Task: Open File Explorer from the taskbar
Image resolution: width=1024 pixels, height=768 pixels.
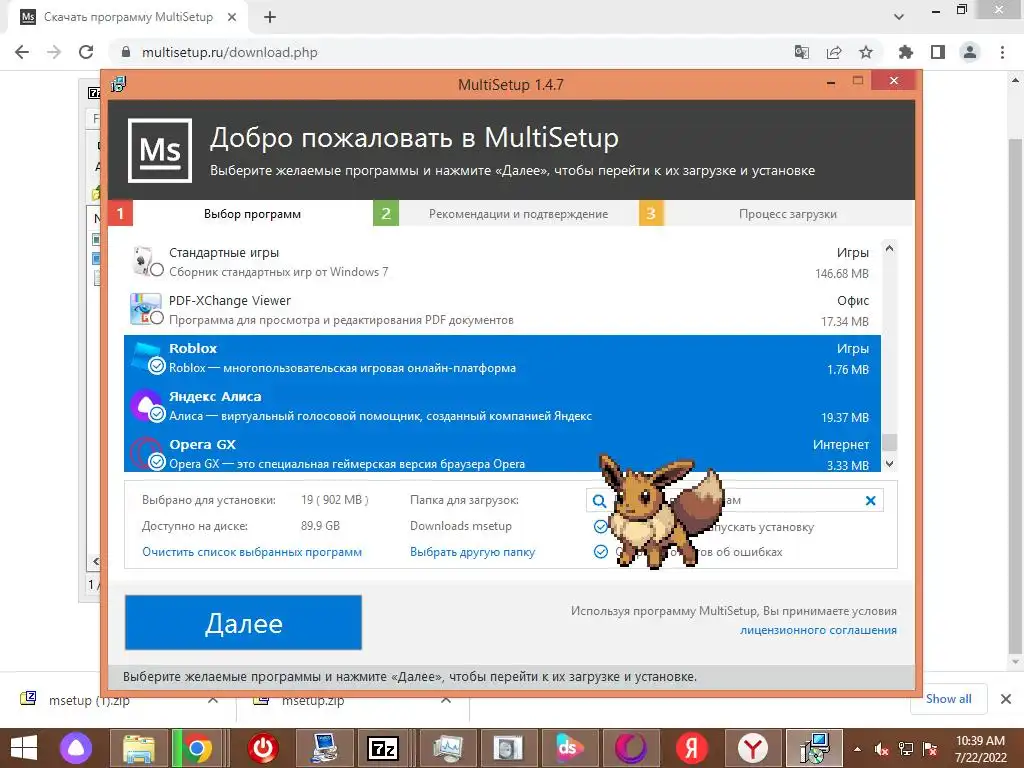Action: (x=139, y=748)
